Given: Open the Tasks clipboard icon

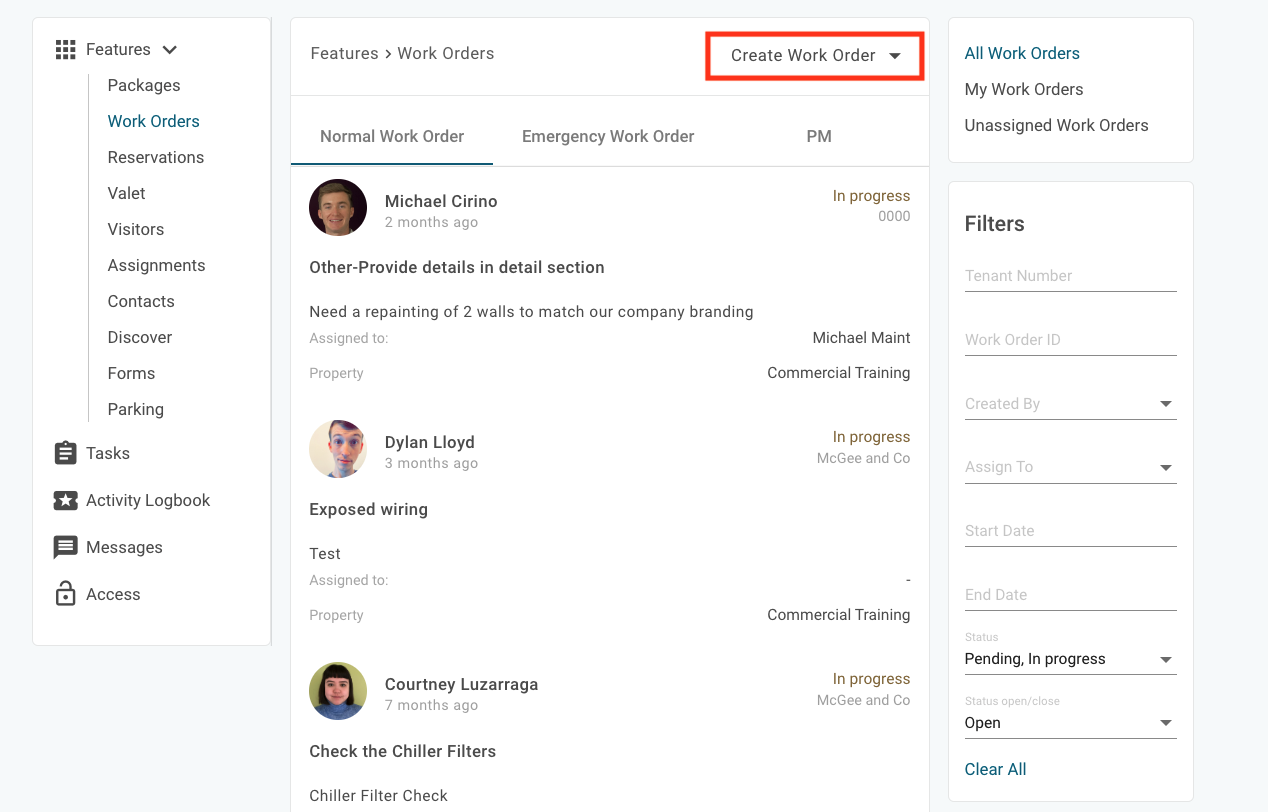Looking at the screenshot, I should click(x=65, y=453).
